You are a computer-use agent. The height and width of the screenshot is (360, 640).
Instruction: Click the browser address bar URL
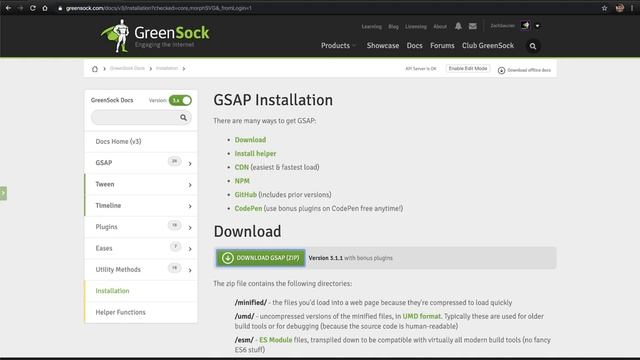pyautogui.click(x=159, y=8)
